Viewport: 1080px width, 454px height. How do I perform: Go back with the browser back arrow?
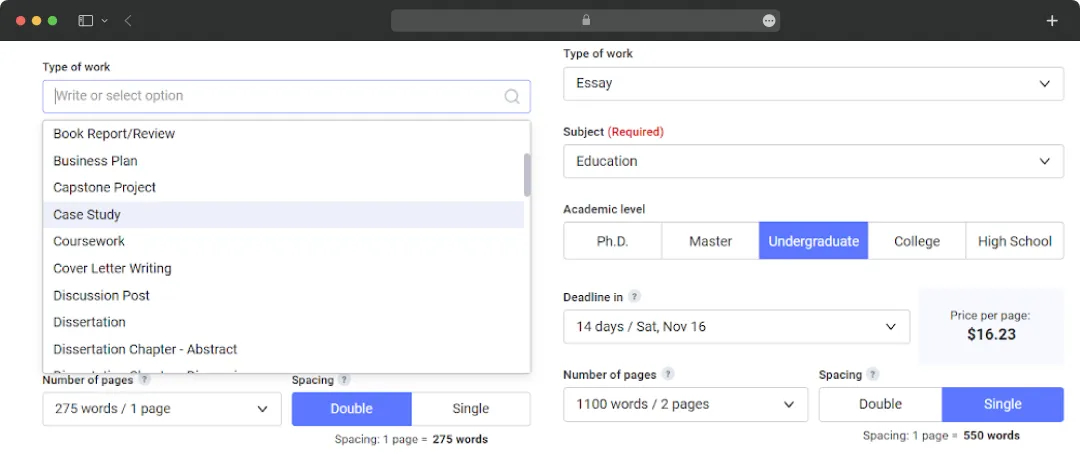tap(128, 20)
